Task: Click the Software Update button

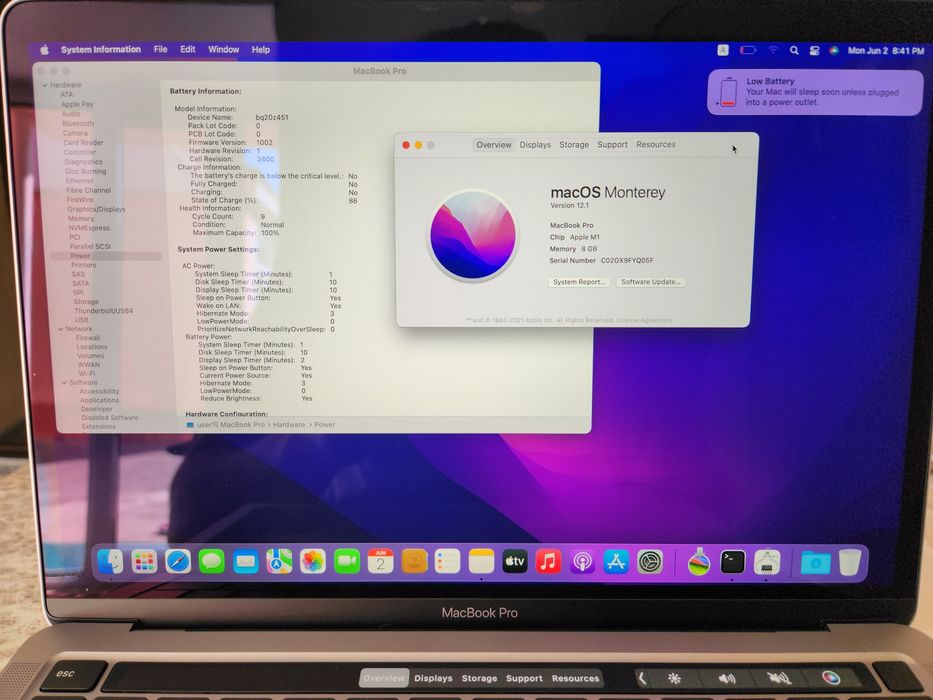Action: [650, 282]
